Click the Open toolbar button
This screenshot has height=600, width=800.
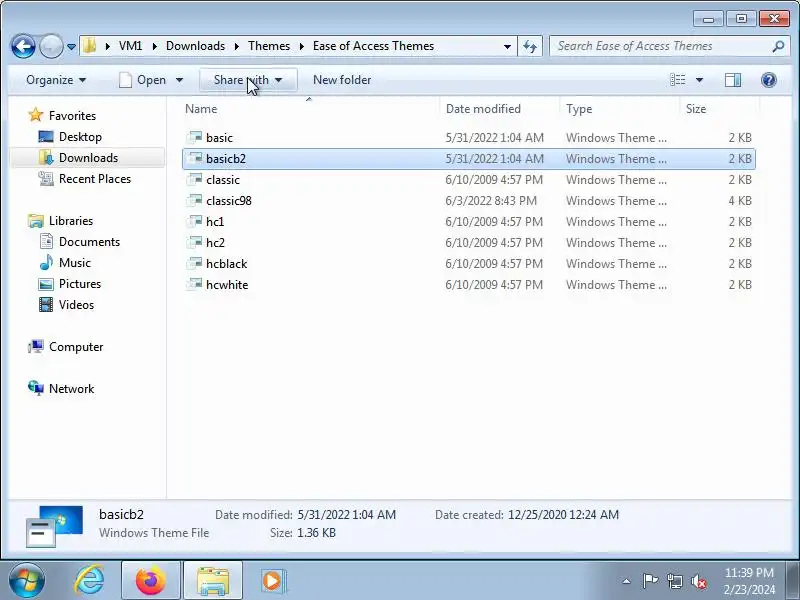pos(142,80)
